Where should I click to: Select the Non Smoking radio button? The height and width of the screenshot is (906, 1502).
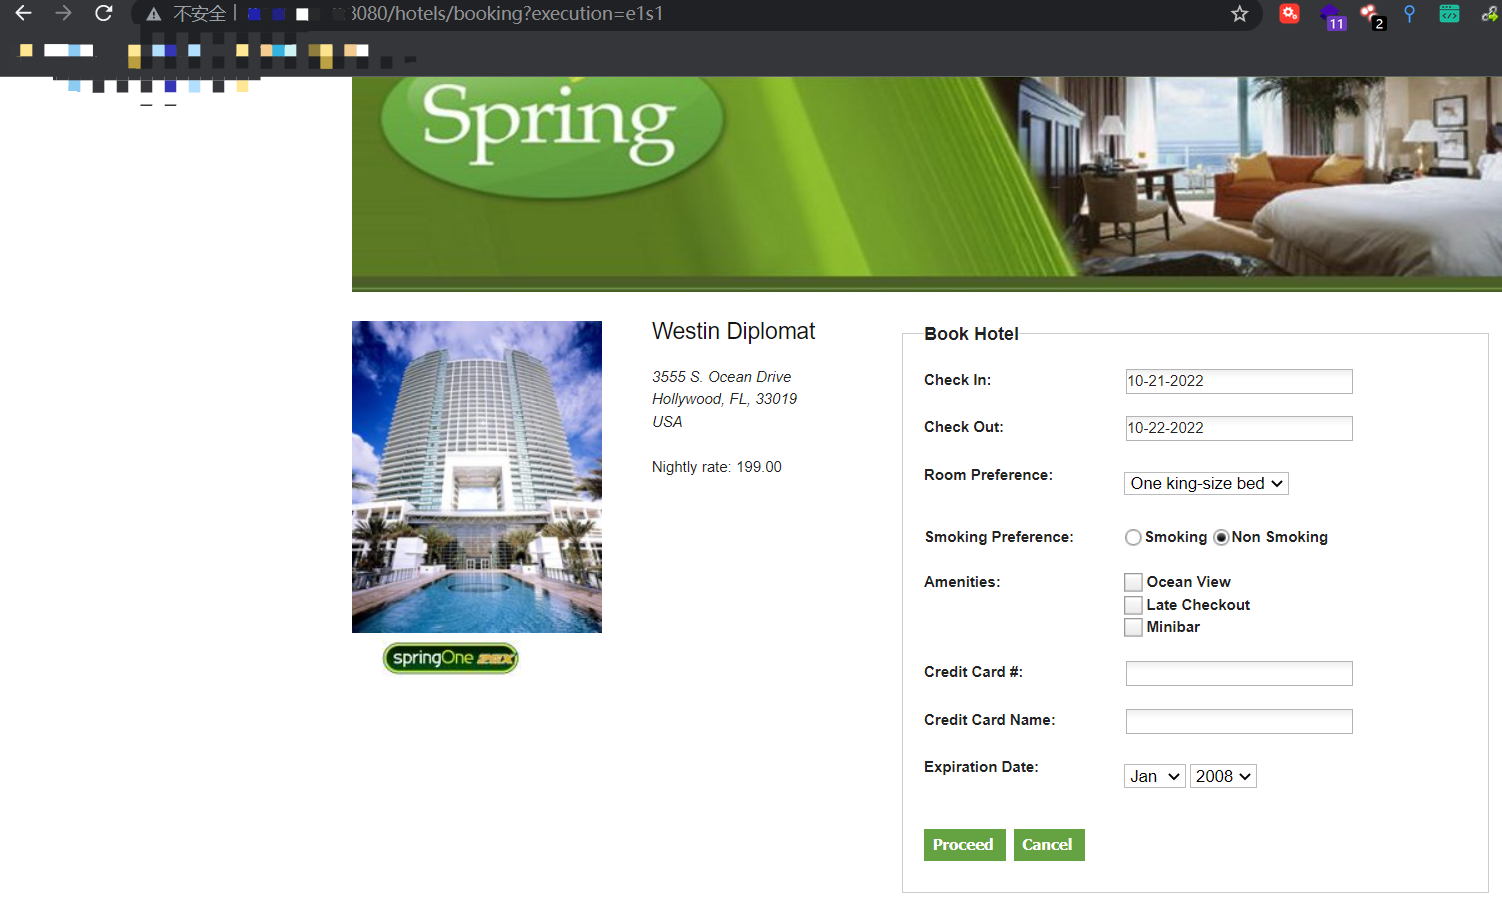coord(1221,537)
